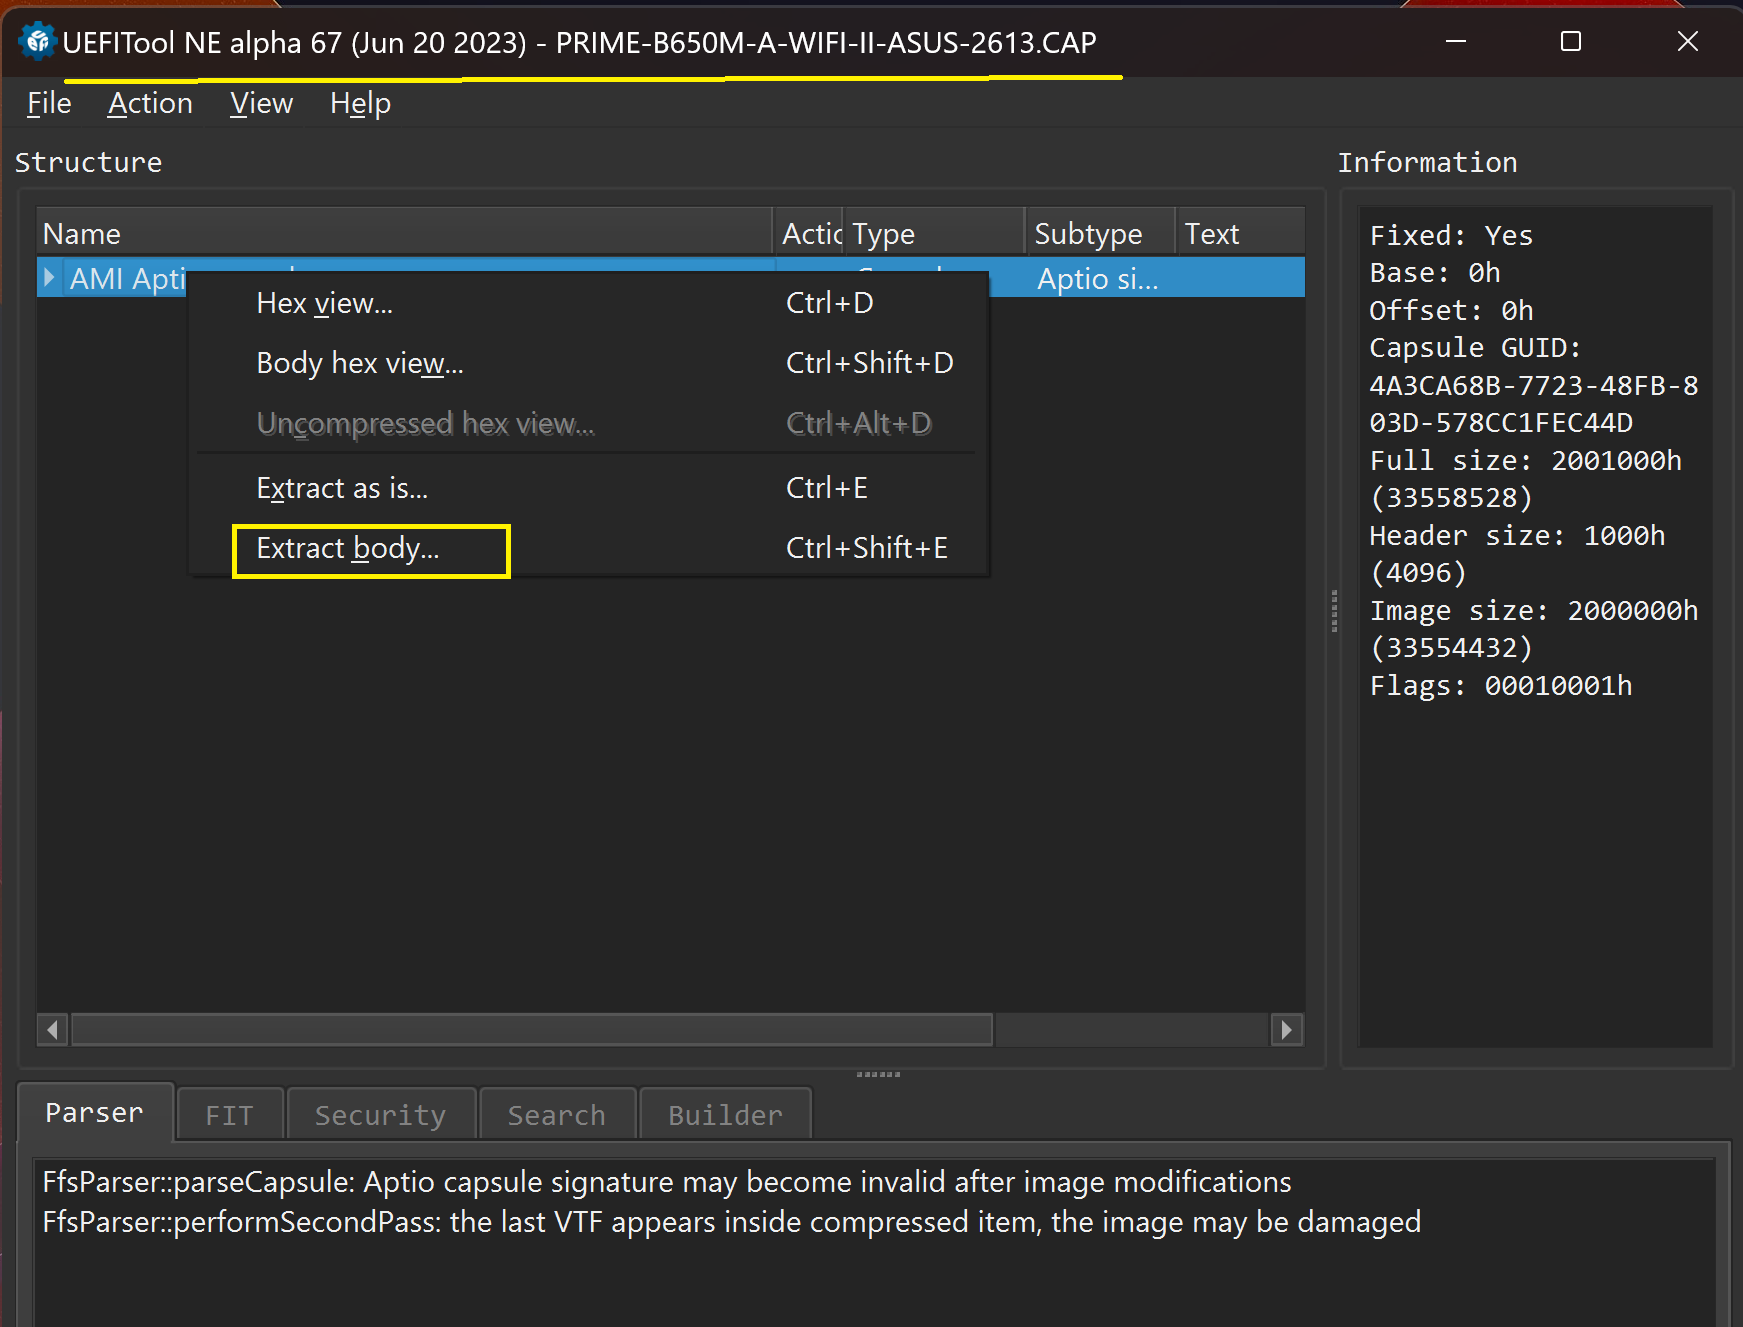Choose Extract body from context menu
Image resolution: width=1743 pixels, height=1327 pixels.
[348, 549]
